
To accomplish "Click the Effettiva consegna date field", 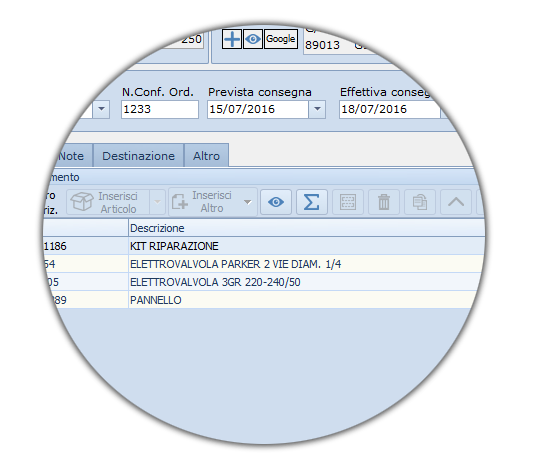I will tap(389, 109).
